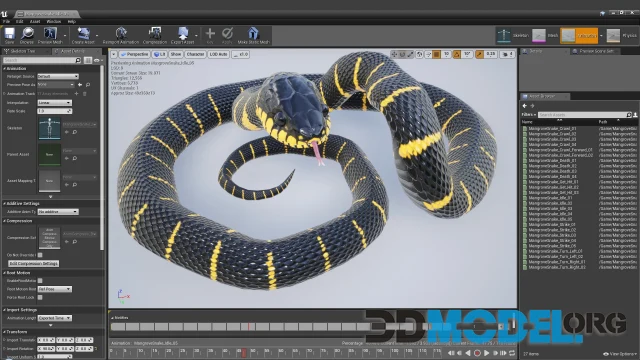Image resolution: width=640 pixels, height=360 pixels.
Task: Open the Edit menu
Action: click(x=20, y=21)
